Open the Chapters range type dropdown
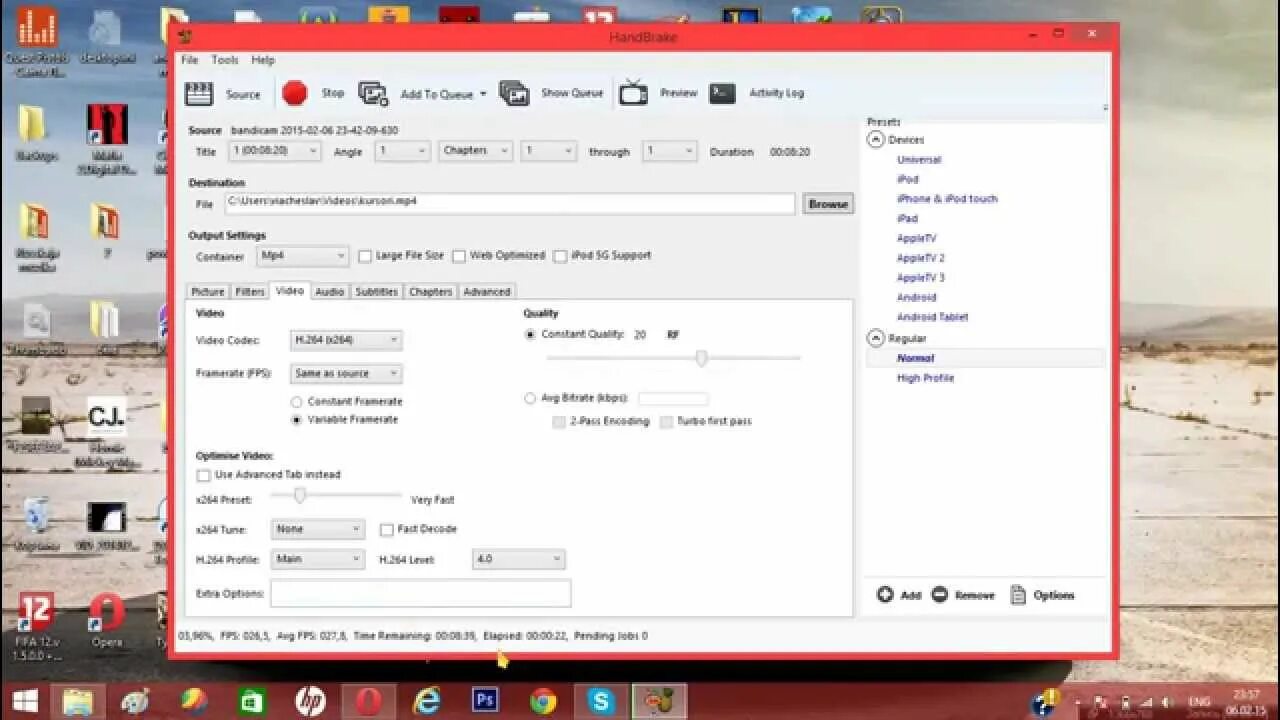 click(x=475, y=151)
